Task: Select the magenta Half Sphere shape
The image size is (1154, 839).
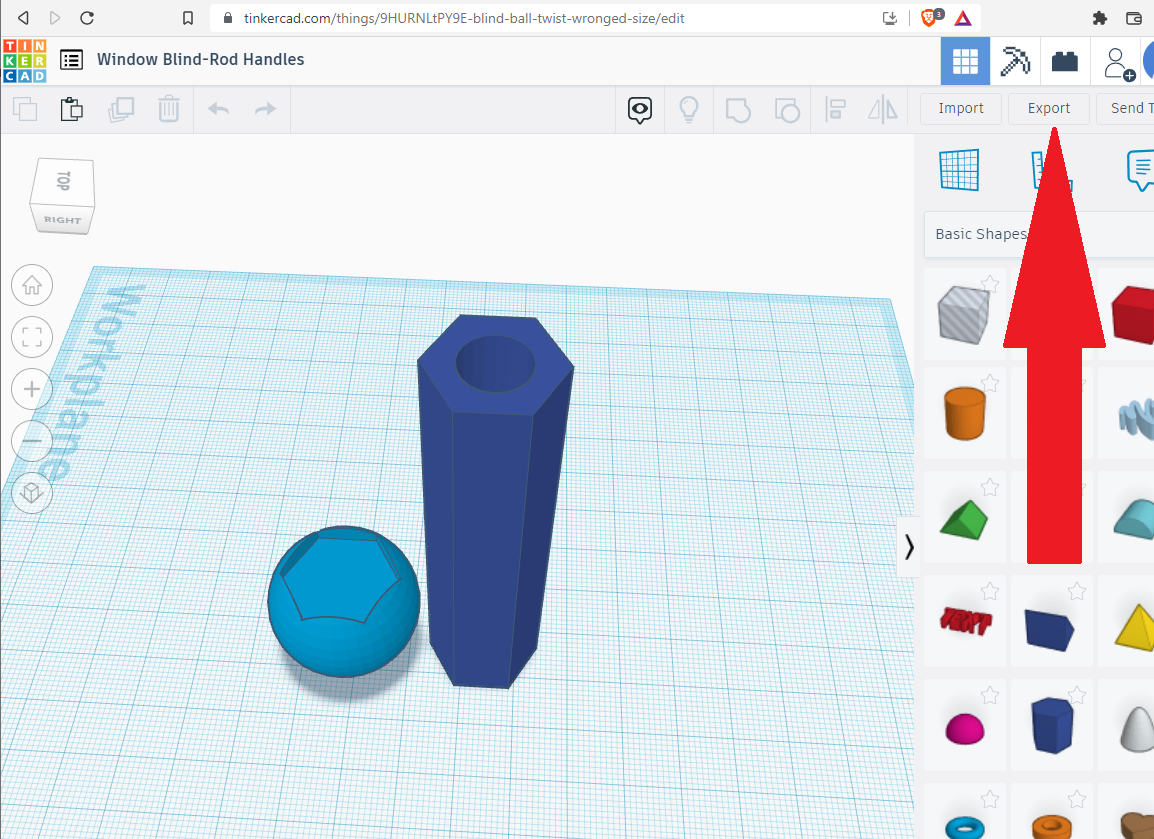Action: (964, 729)
